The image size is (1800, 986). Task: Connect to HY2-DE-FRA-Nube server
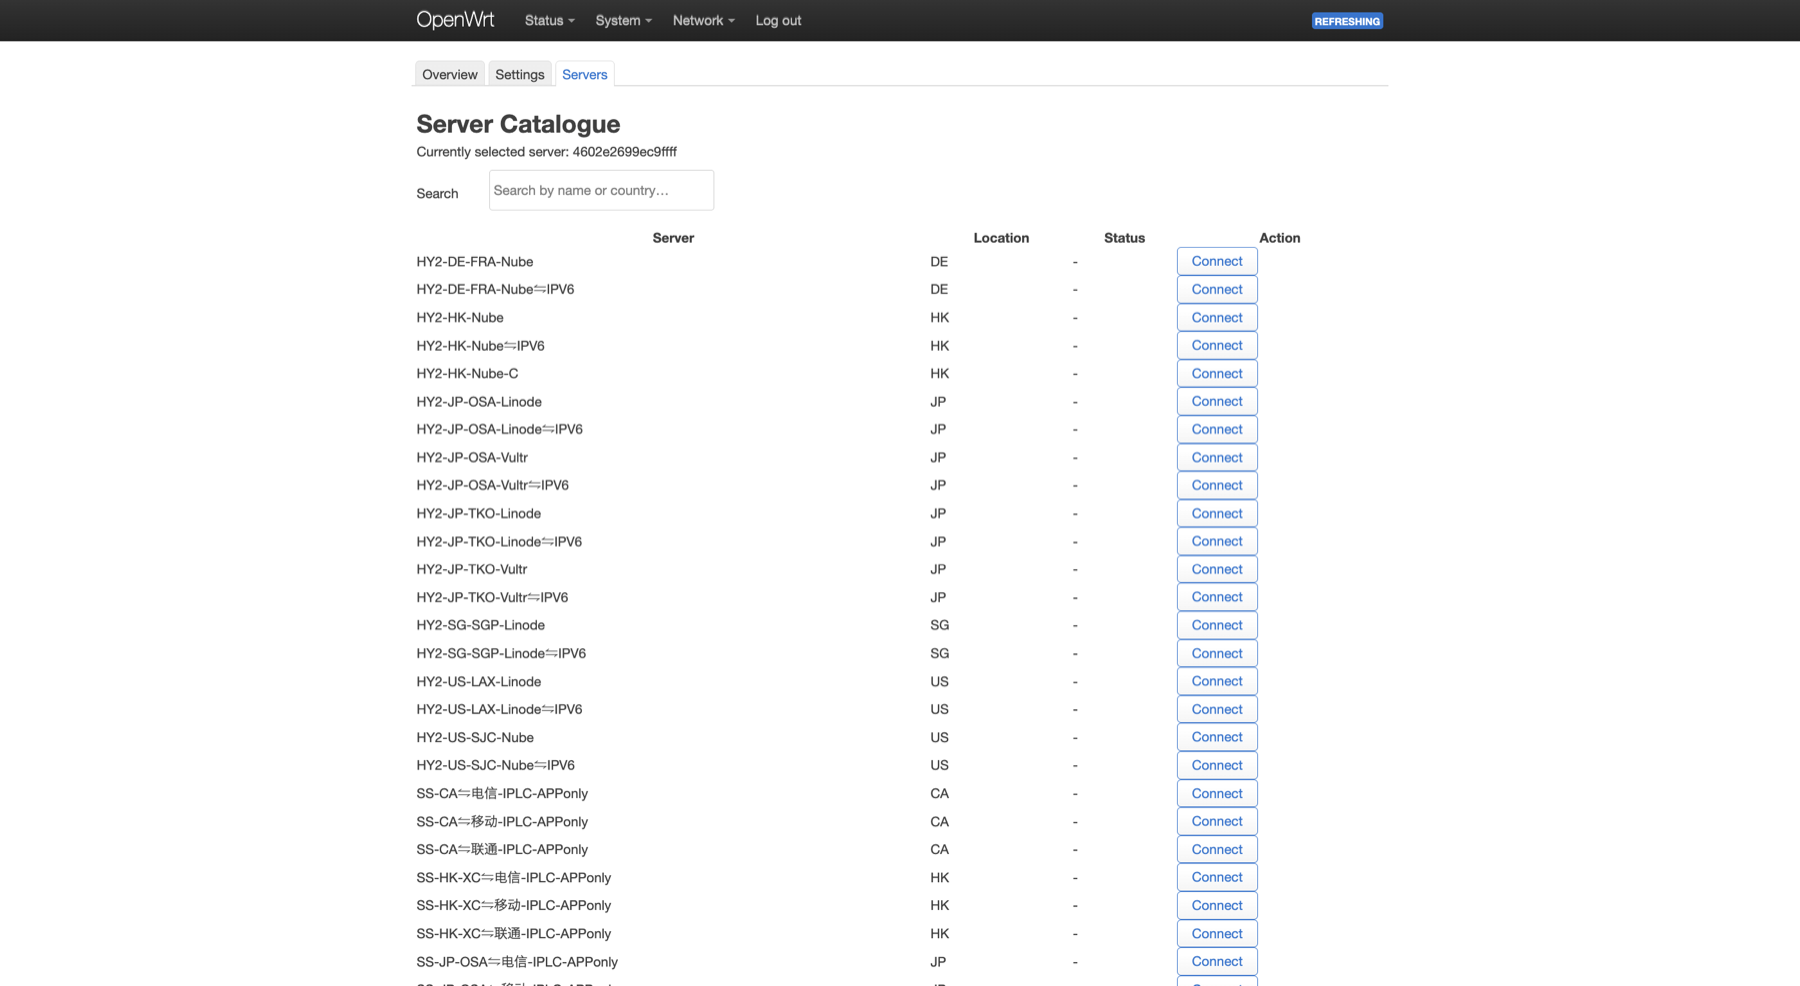pos(1217,261)
